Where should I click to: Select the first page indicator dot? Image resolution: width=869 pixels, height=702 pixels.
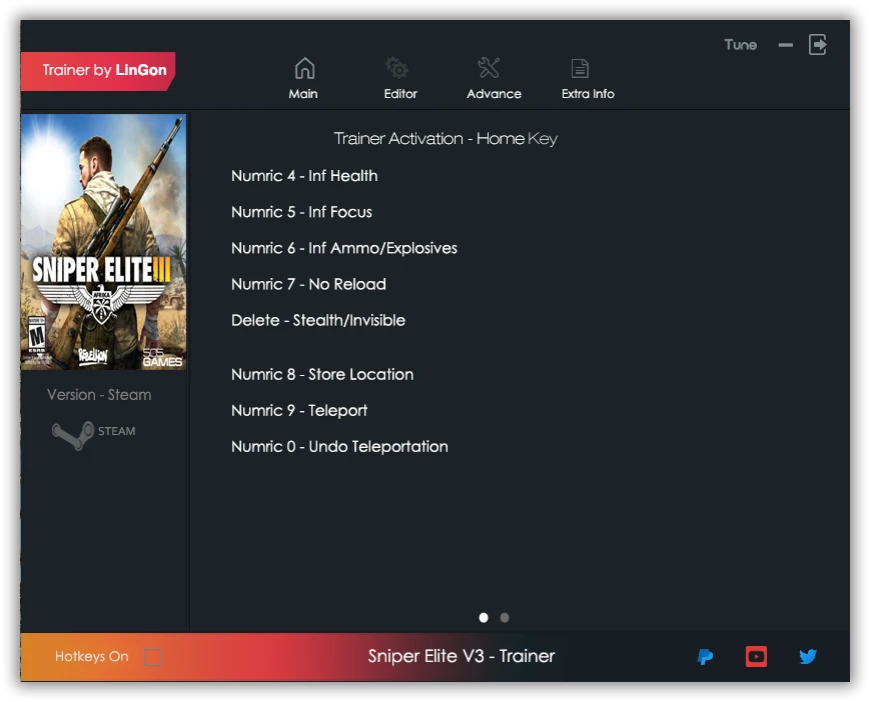(483, 617)
